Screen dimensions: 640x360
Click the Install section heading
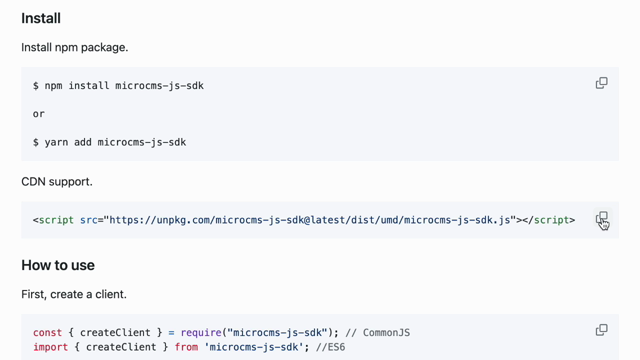click(41, 18)
